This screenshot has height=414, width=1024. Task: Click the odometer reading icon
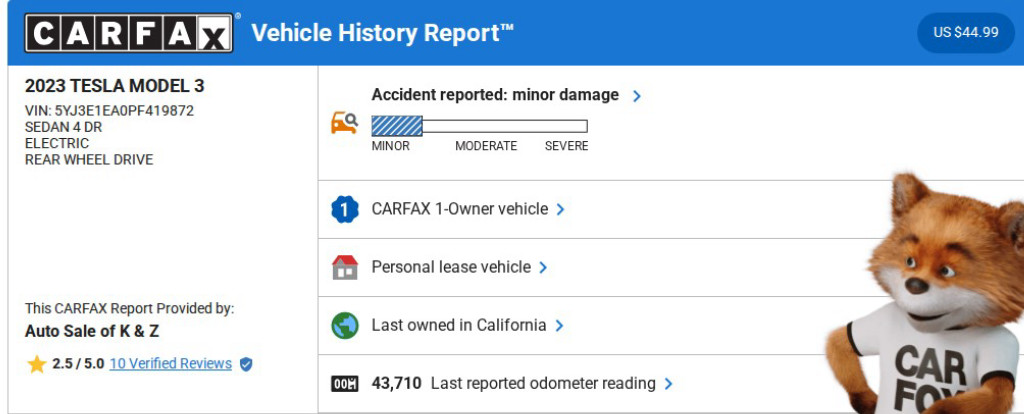[x=344, y=384]
